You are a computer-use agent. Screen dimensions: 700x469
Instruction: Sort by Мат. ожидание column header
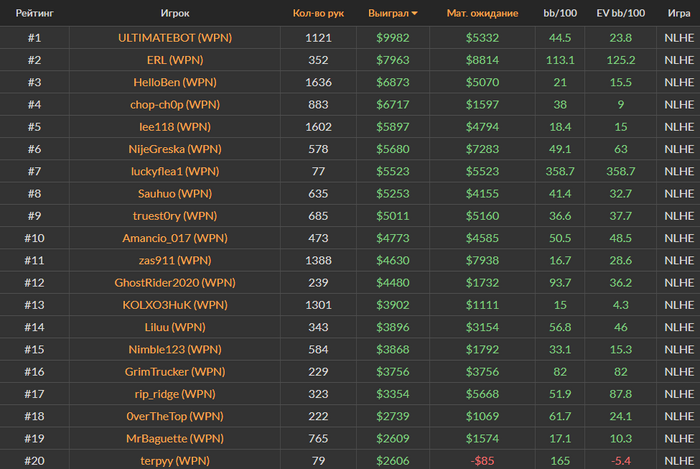coord(482,13)
